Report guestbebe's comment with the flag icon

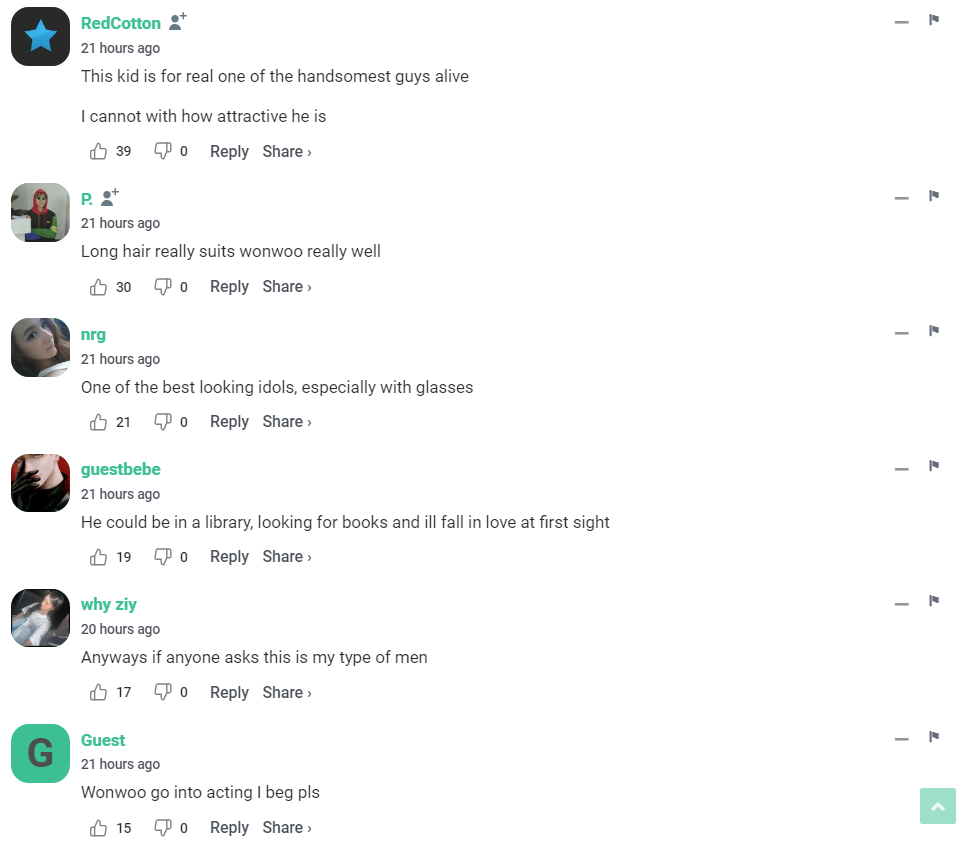pos(934,466)
